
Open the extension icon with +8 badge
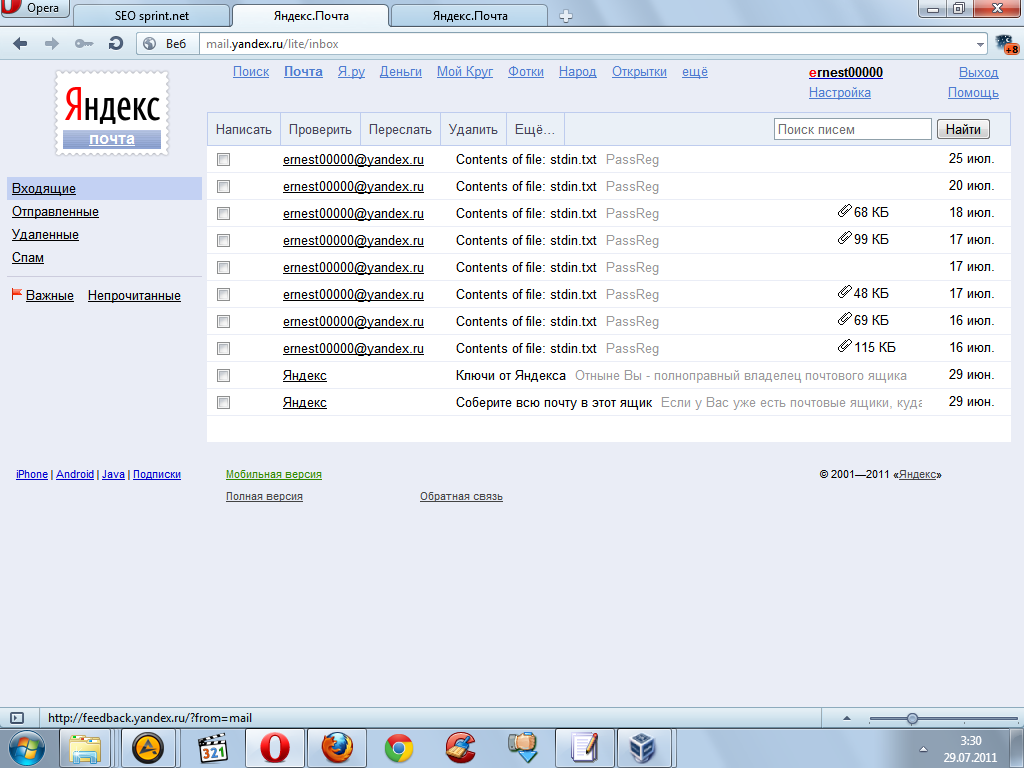coord(1006,44)
